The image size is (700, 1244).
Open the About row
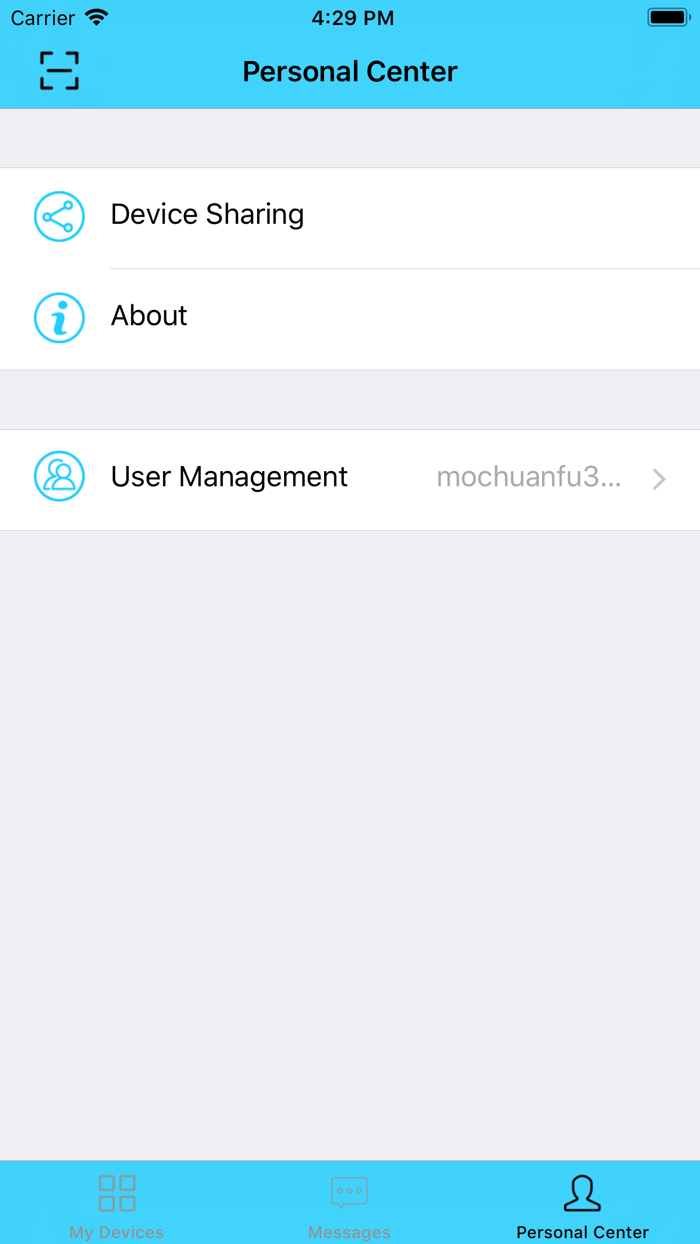click(350, 319)
